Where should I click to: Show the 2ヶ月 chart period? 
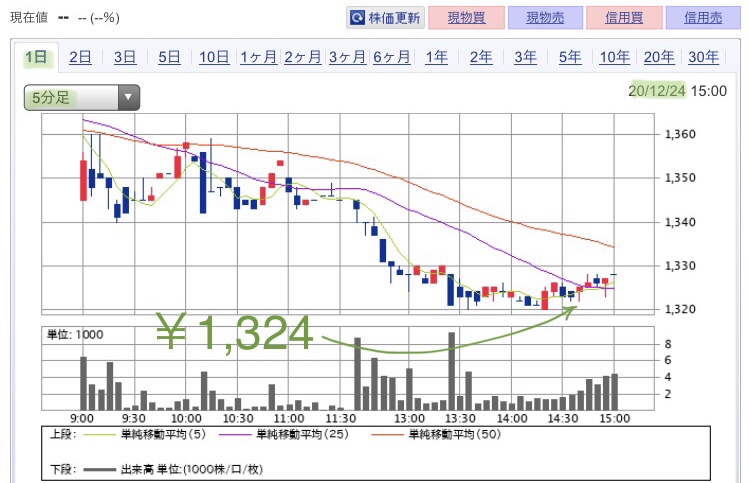(x=303, y=57)
